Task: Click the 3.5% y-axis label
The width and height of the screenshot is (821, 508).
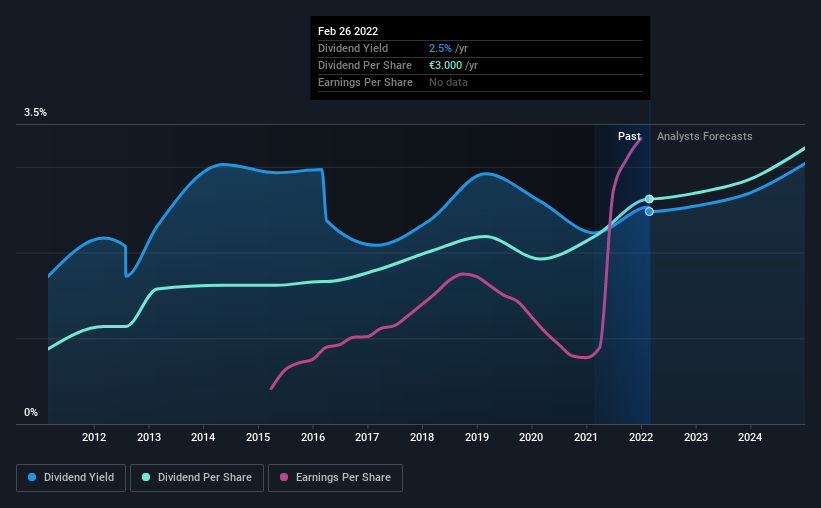Action: (35, 113)
